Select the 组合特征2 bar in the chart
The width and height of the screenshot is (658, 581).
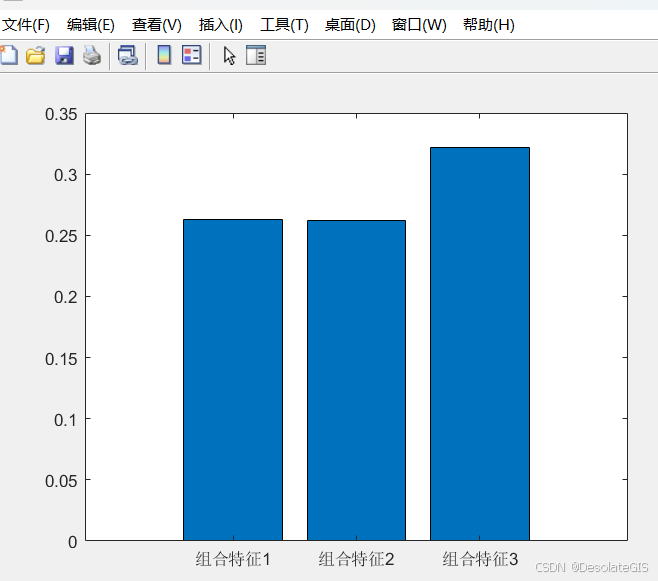[x=356, y=380]
